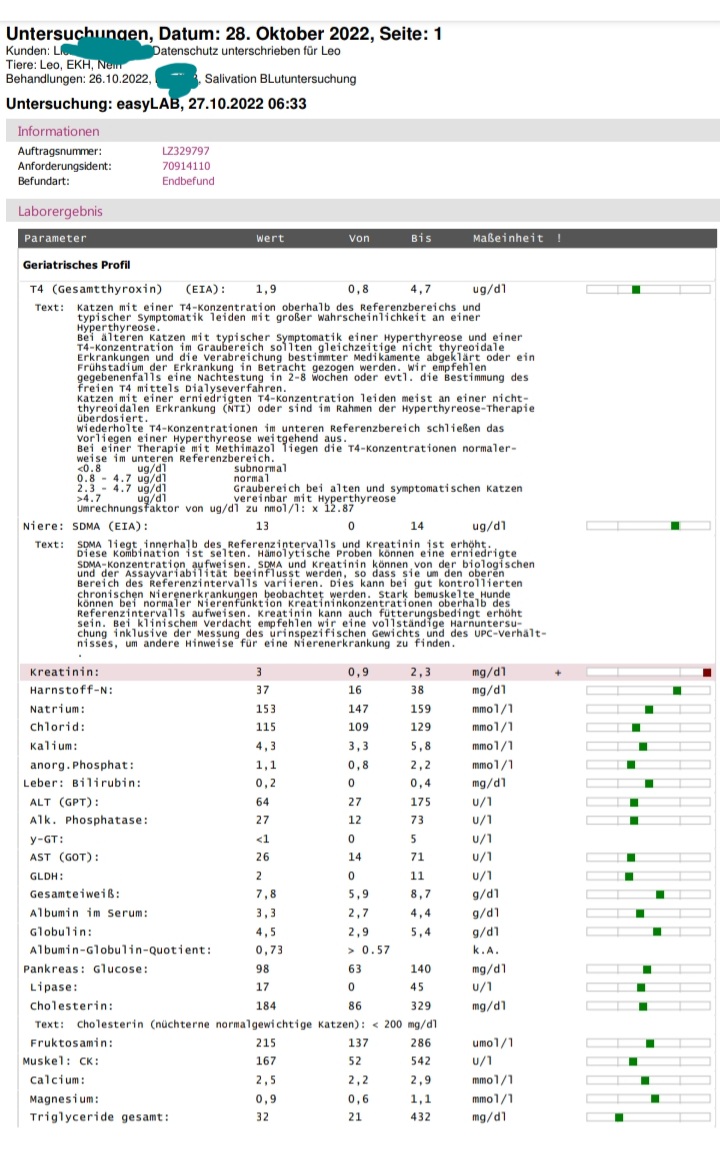
Task: Select the Anforderungsident value '70914110'
Action: coord(186,166)
